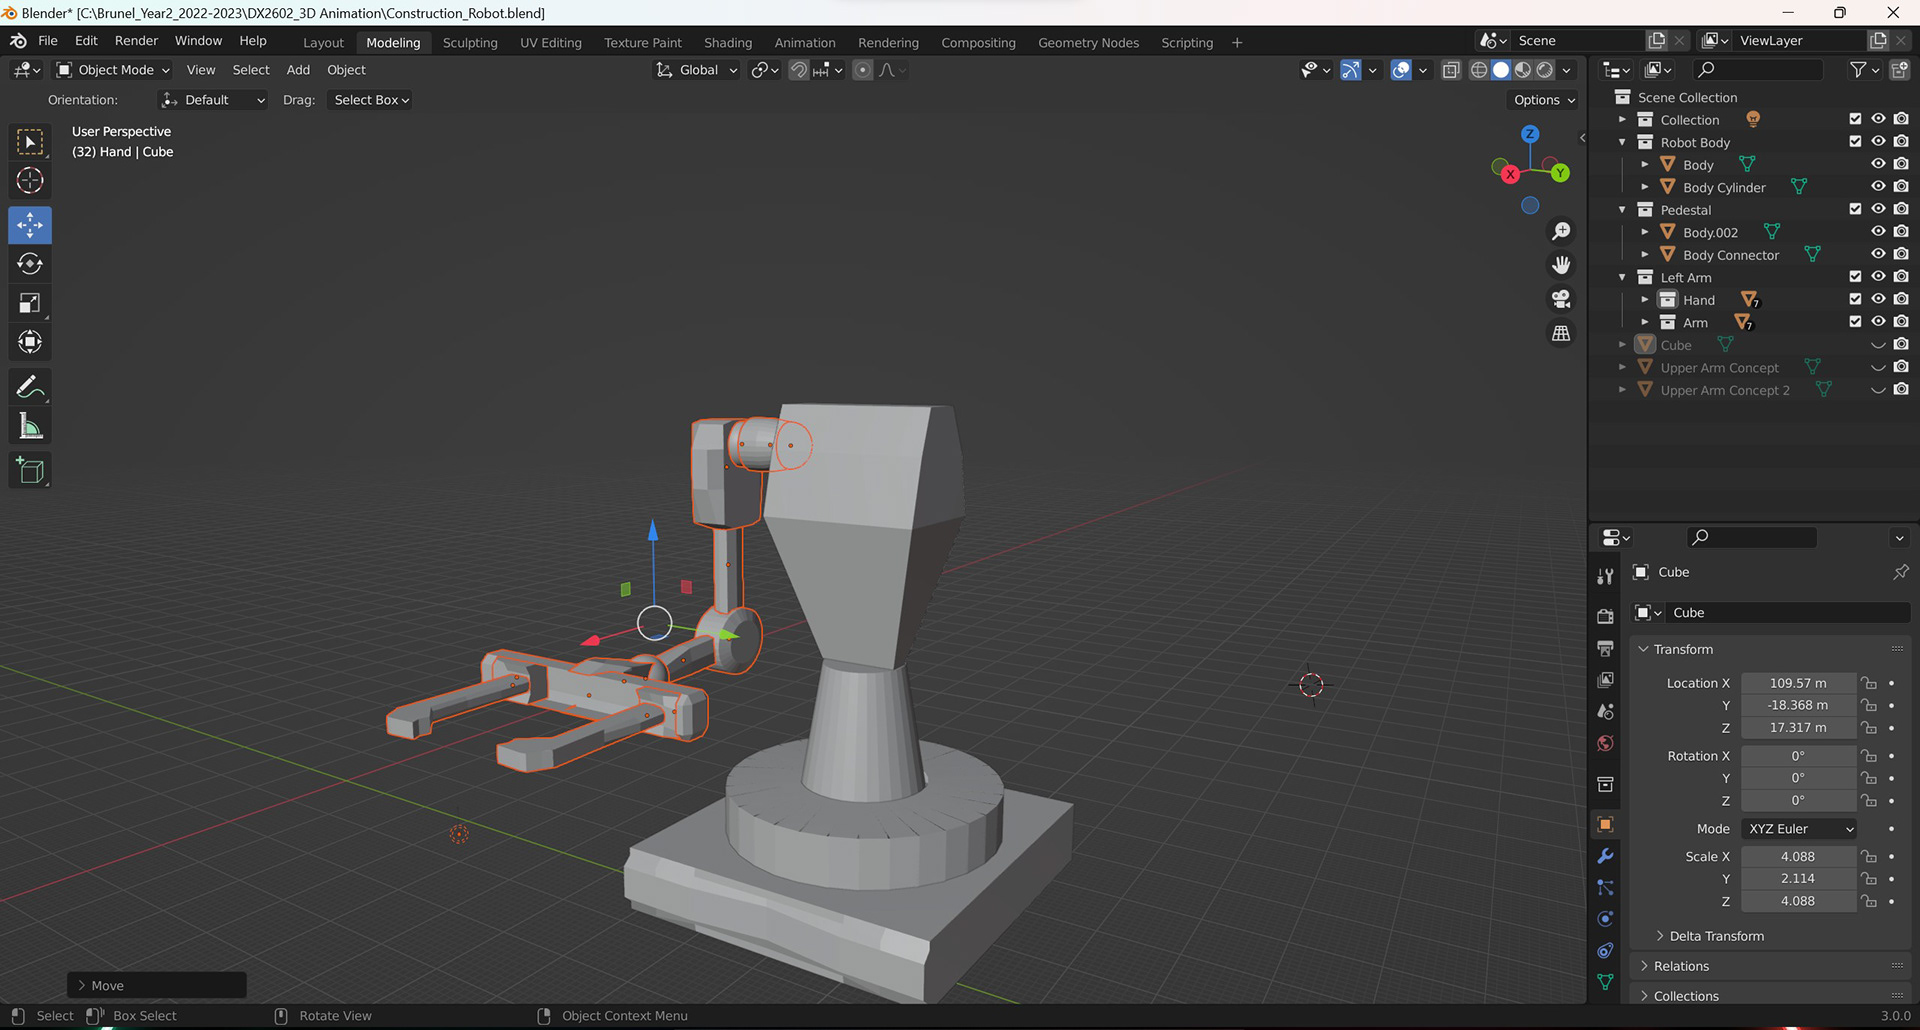
Task: Open the World properties tab
Action: click(1605, 743)
